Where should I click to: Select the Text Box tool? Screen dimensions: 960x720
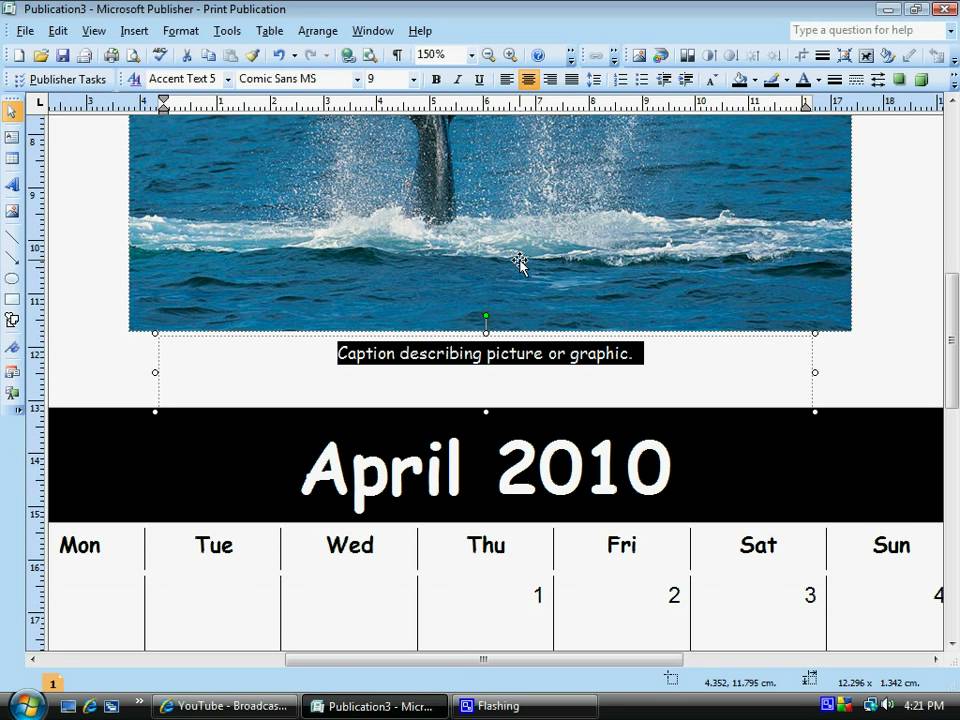(12, 137)
